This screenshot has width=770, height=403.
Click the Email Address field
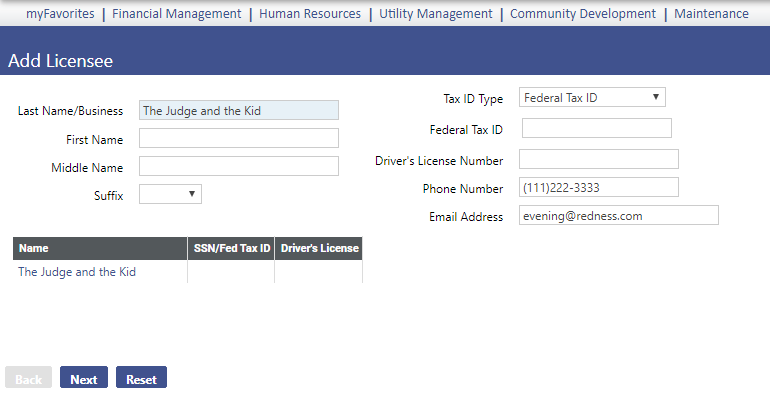pos(618,215)
